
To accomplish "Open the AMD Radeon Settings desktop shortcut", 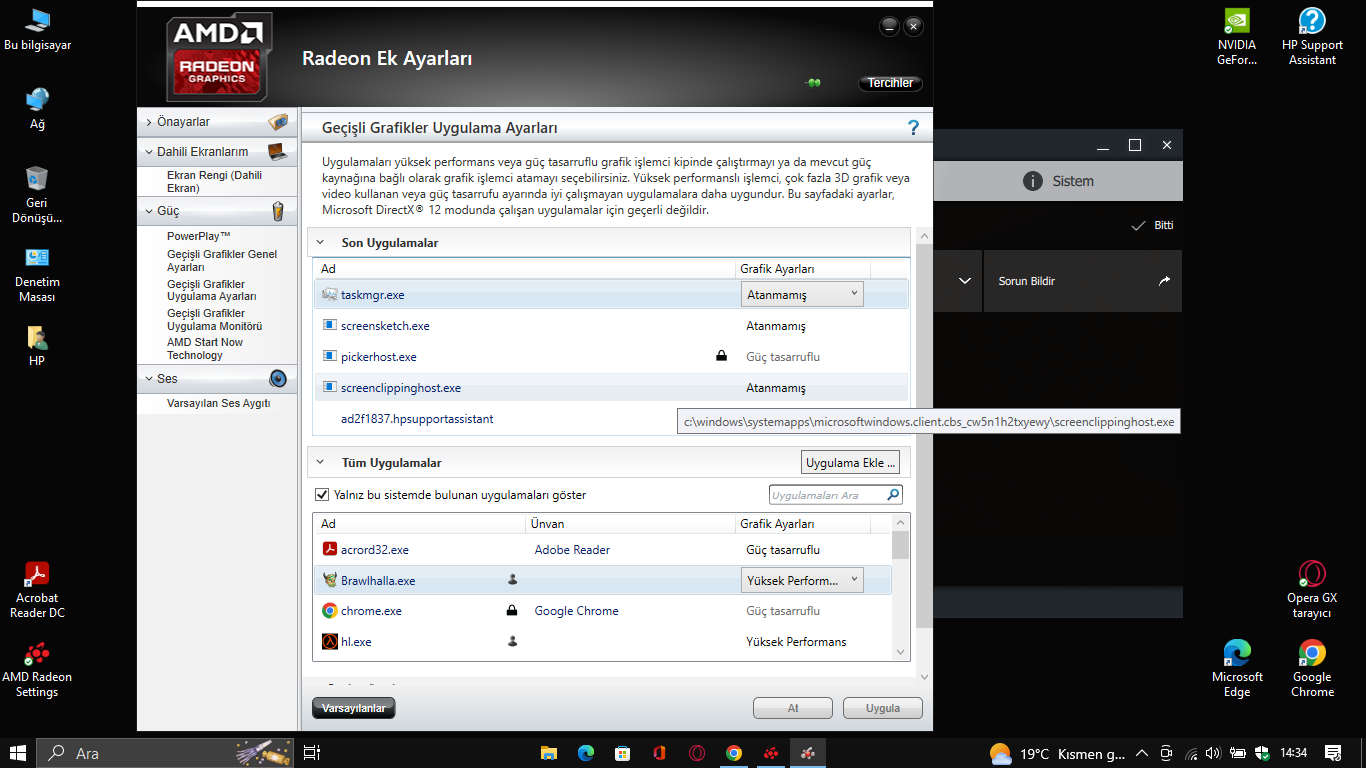I will (37, 671).
